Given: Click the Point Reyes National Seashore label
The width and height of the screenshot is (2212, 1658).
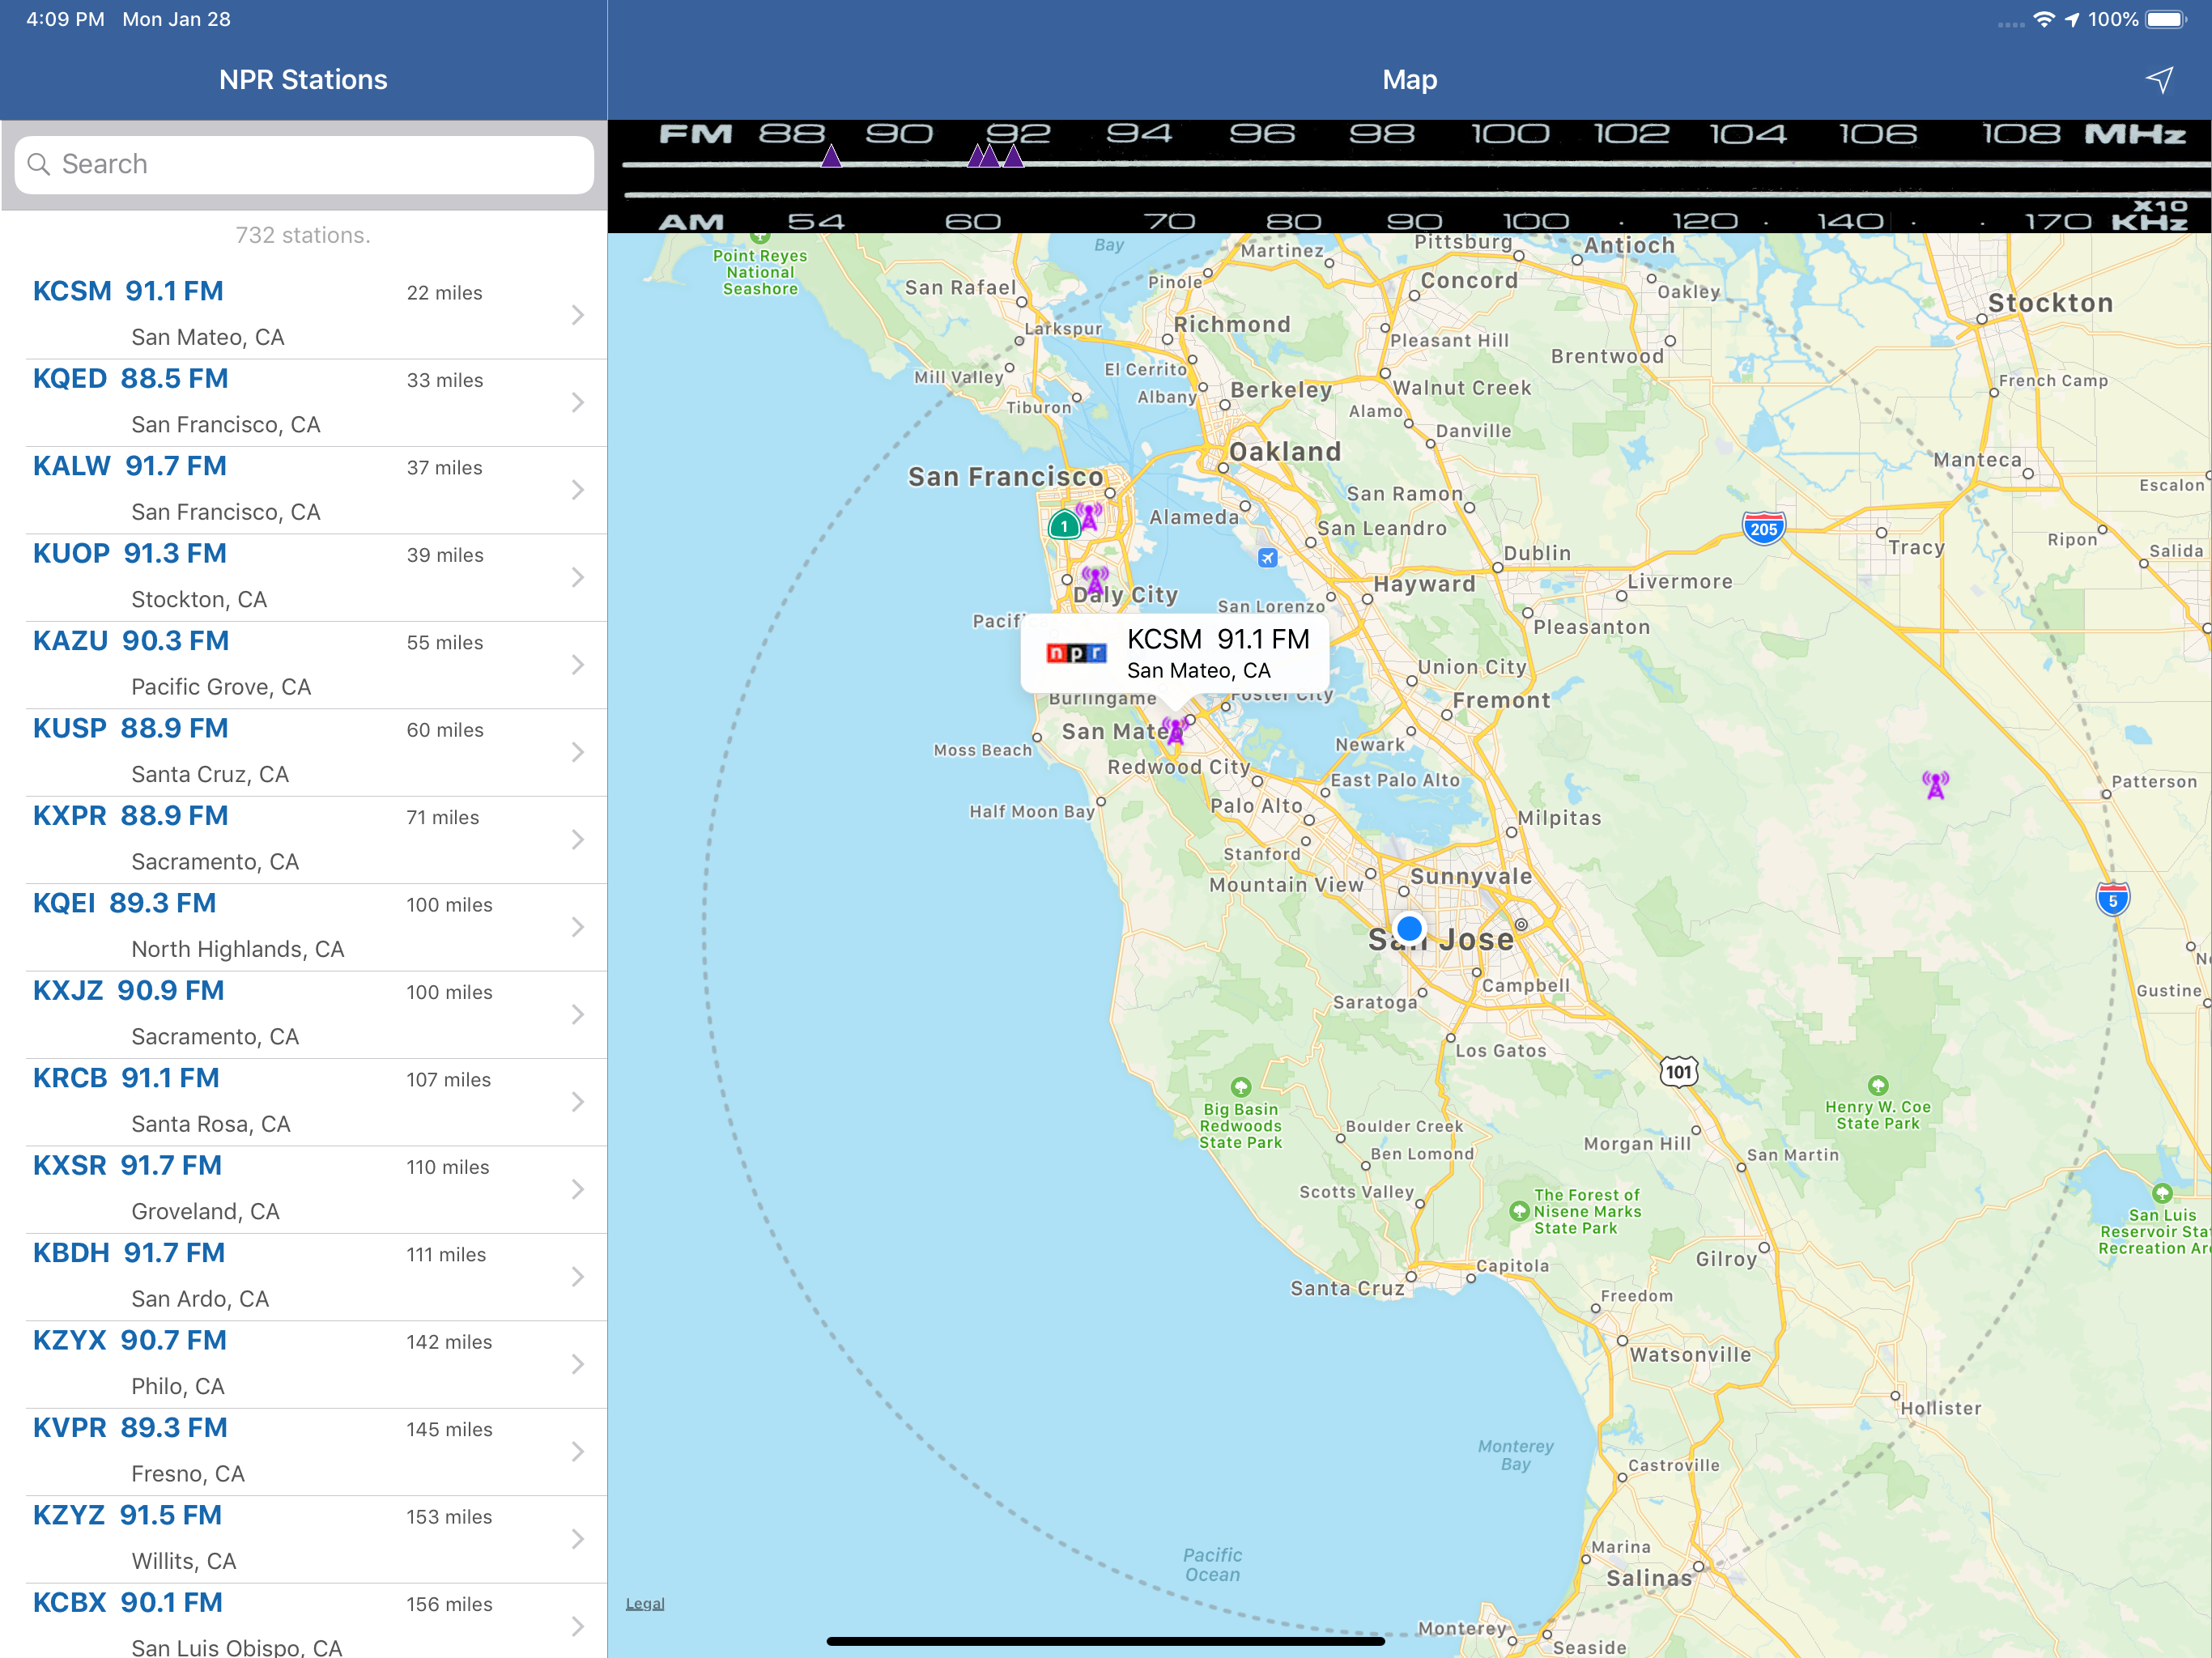Looking at the screenshot, I should [760, 272].
